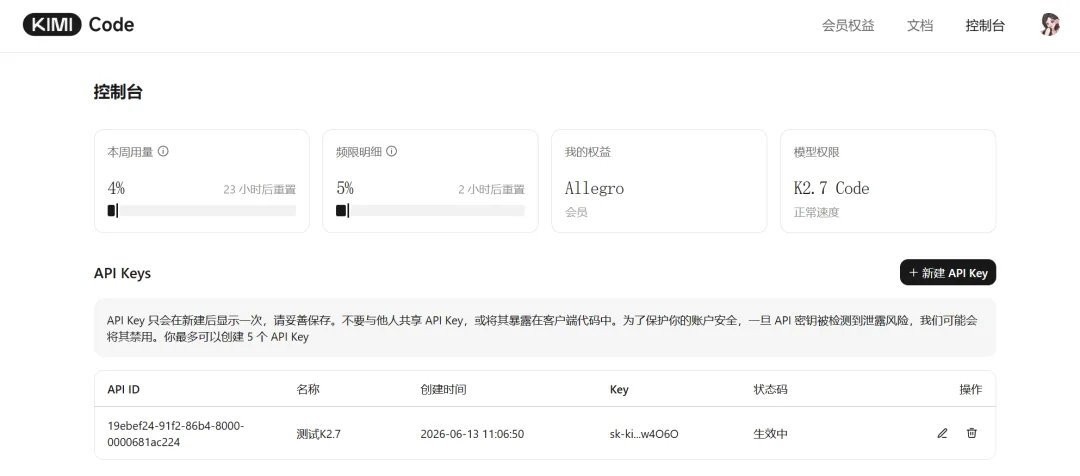Viewport: 1080px width, 476px height.
Task: Click the 控制台 page heading
Action: click(x=118, y=92)
